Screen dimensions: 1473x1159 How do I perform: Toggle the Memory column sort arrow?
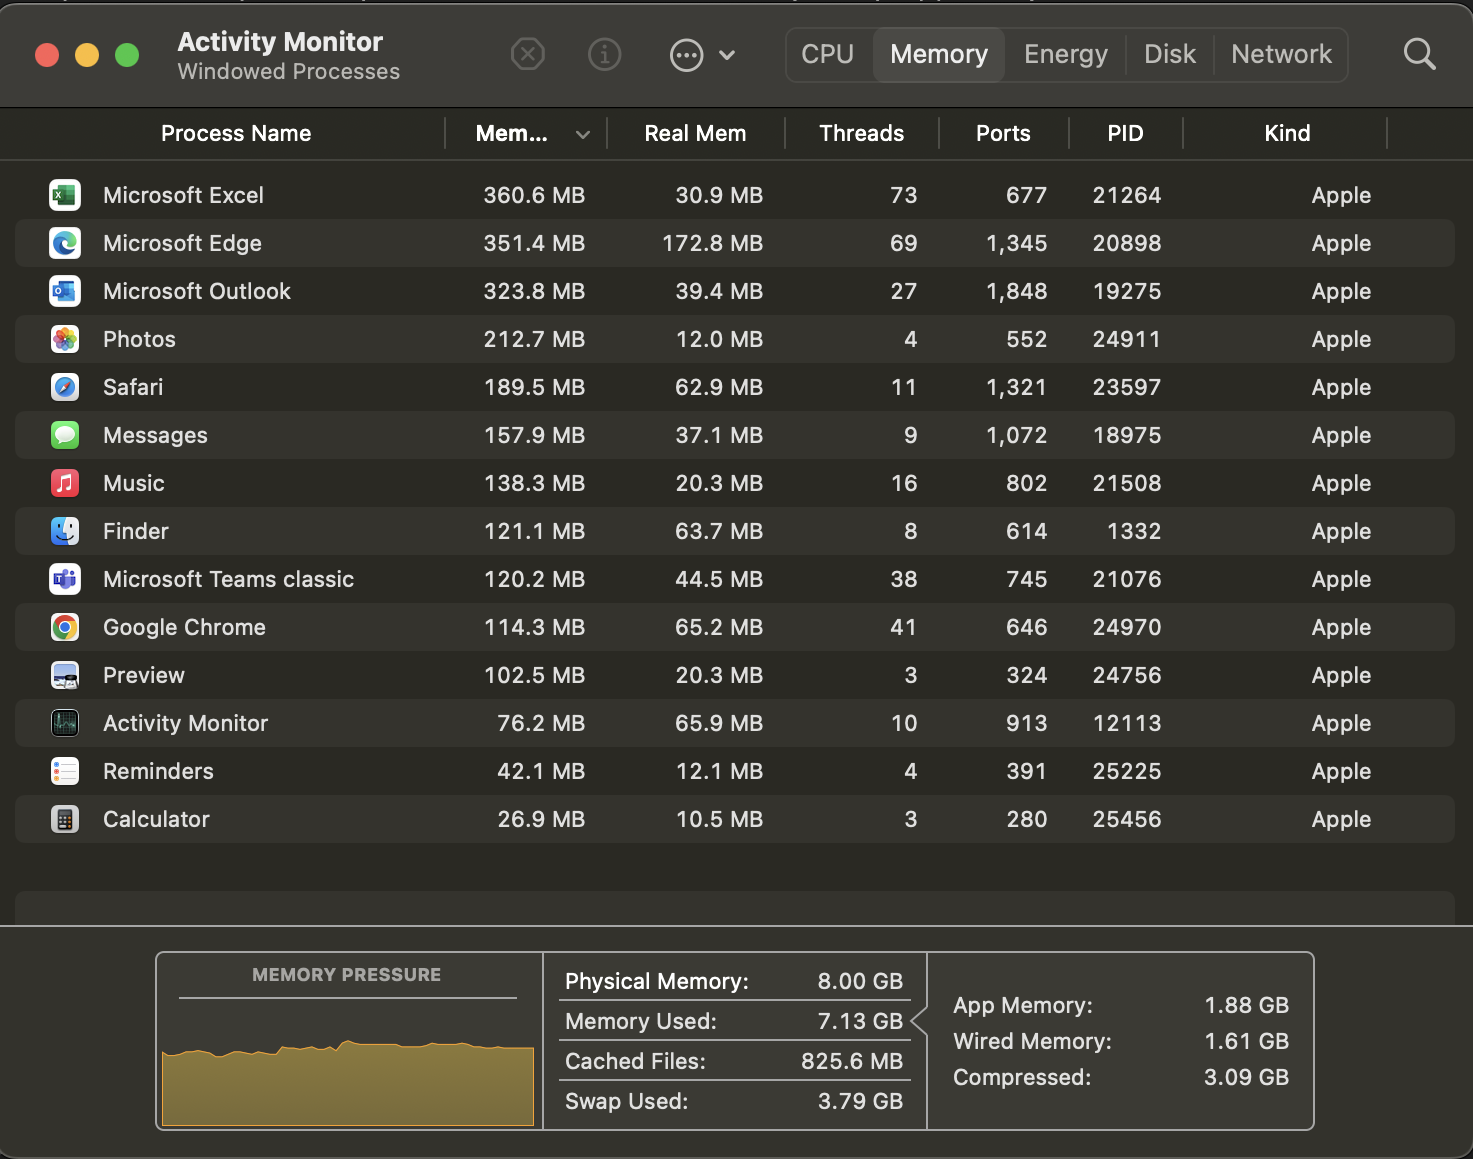(583, 134)
